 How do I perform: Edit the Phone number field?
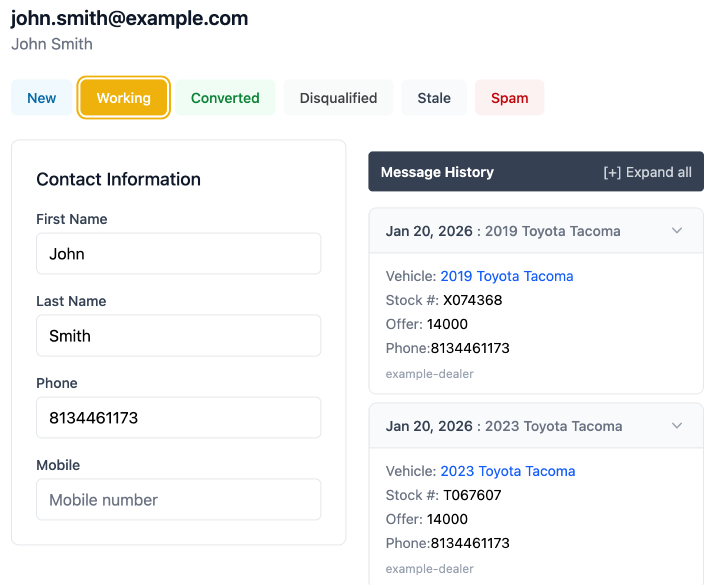178,418
